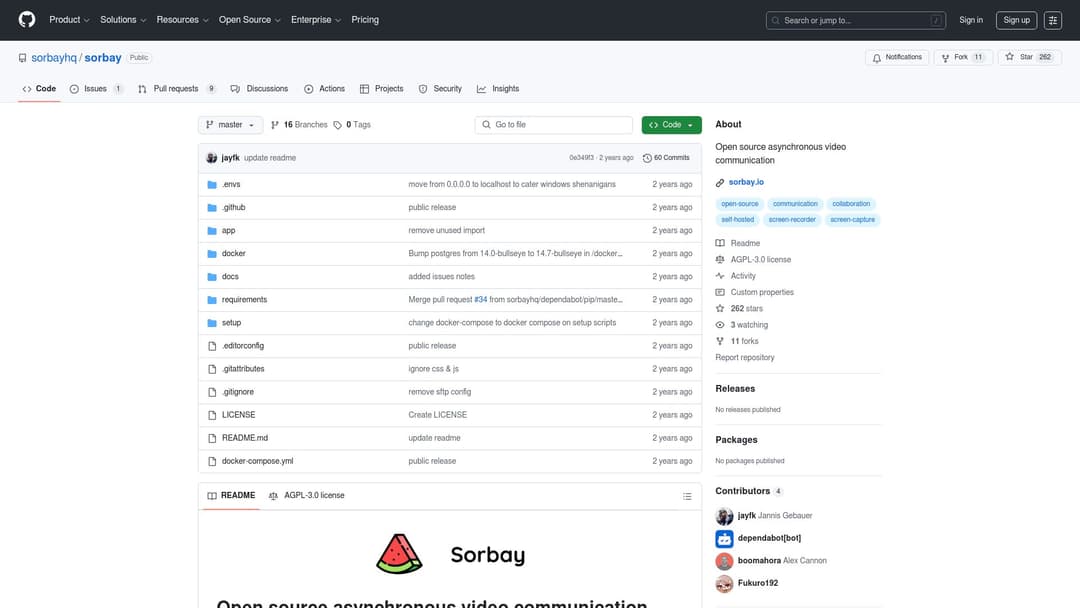Expand the Solutions menu

[x=123, y=20]
